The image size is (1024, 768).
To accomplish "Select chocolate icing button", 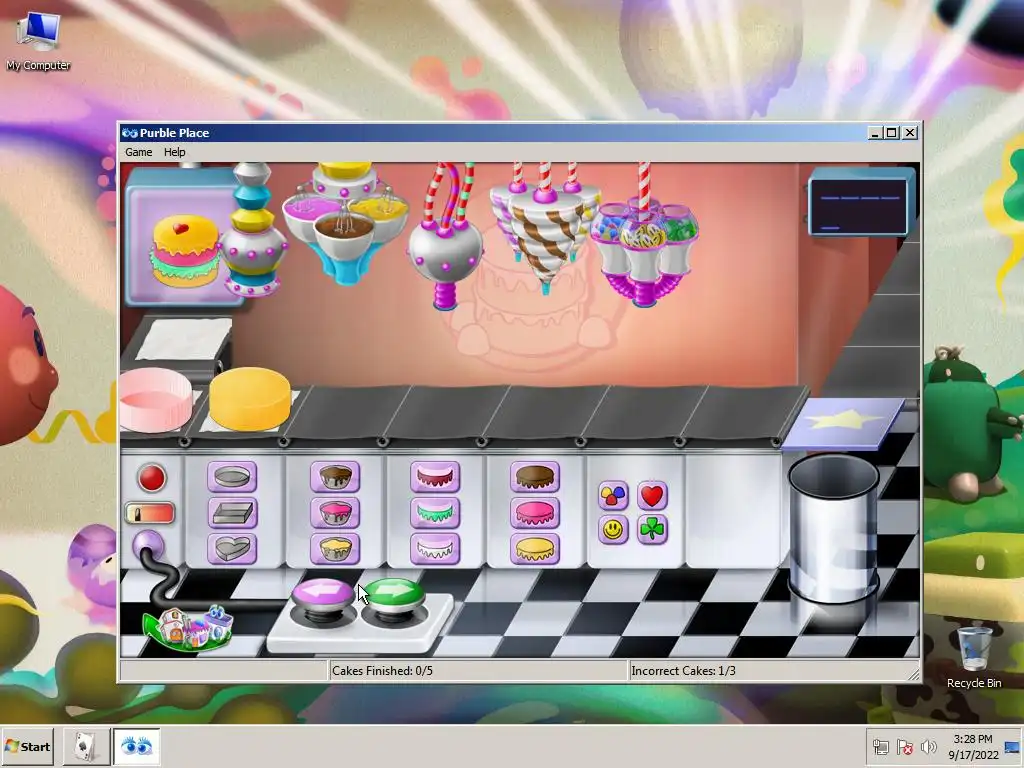I will (x=535, y=477).
